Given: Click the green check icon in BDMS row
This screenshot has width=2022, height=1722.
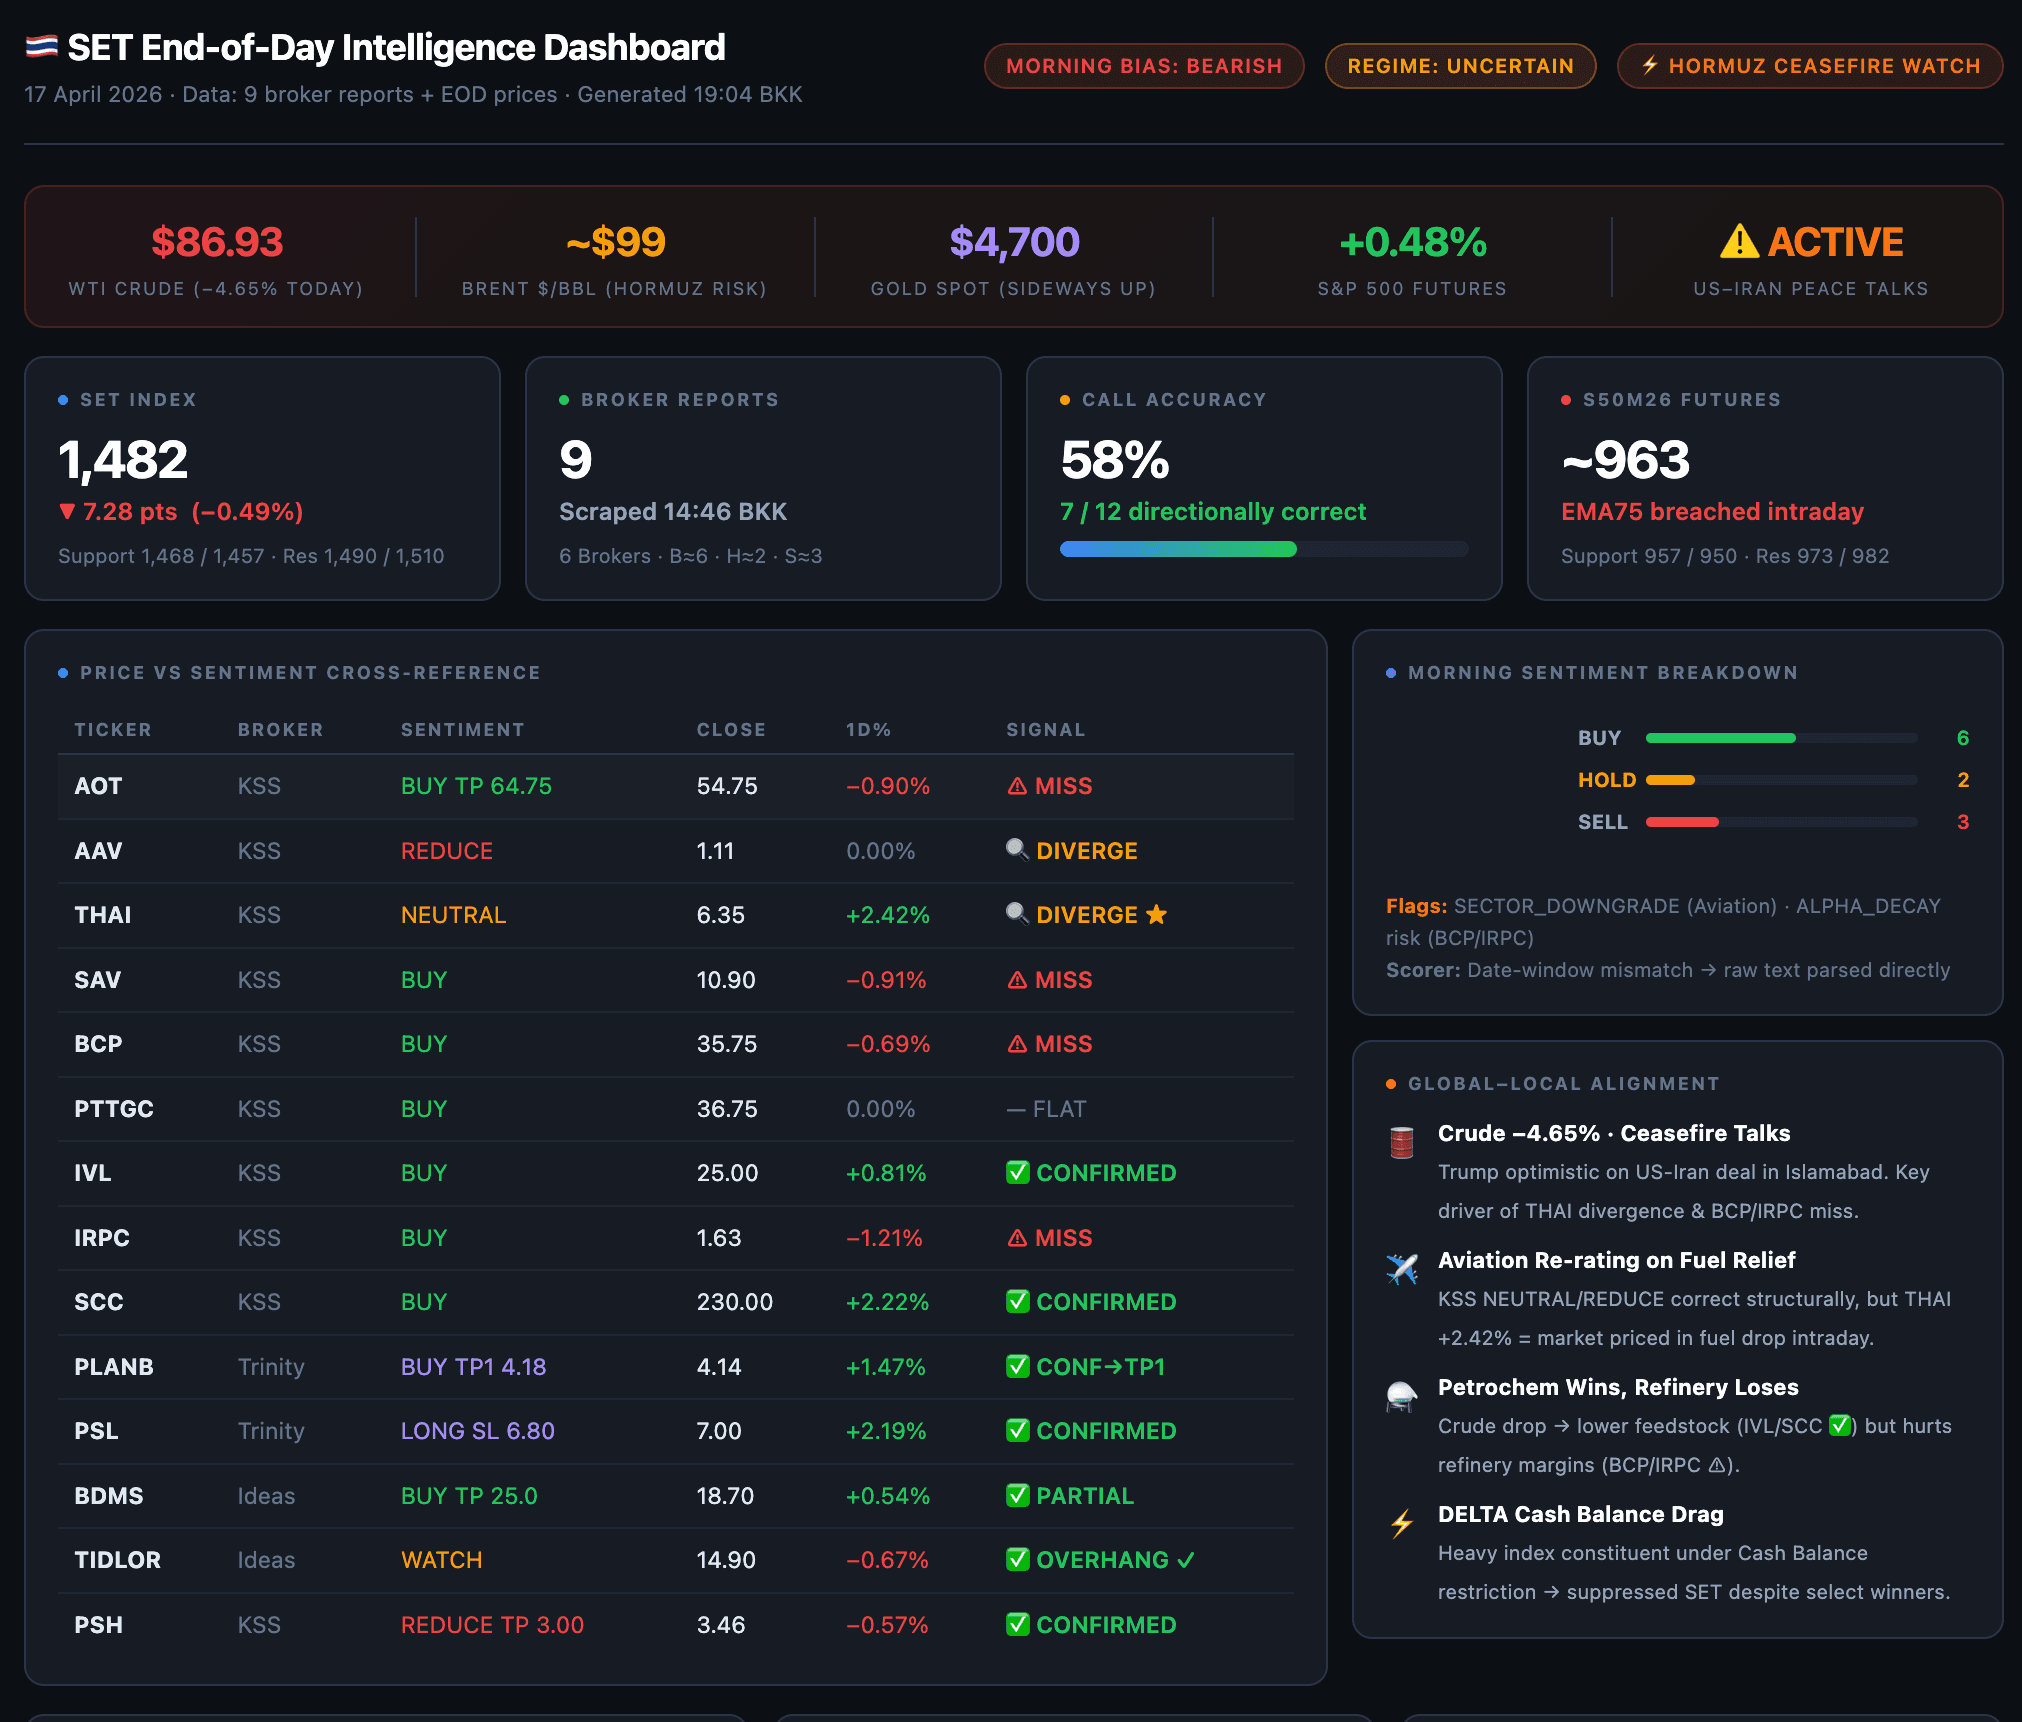Looking at the screenshot, I should coord(1018,1495).
